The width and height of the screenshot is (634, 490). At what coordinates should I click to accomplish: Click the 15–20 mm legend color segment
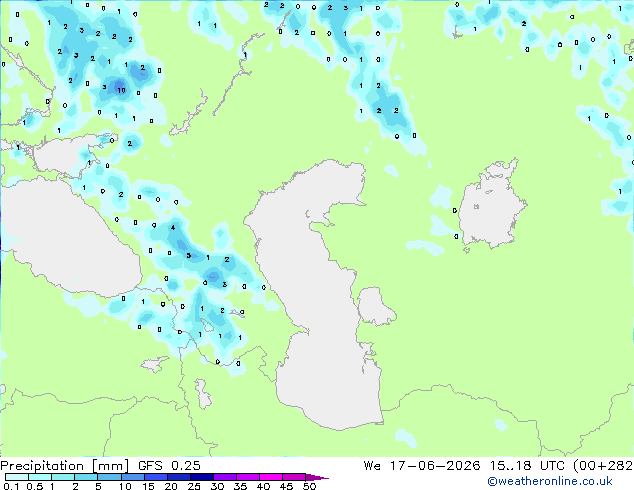point(156,477)
